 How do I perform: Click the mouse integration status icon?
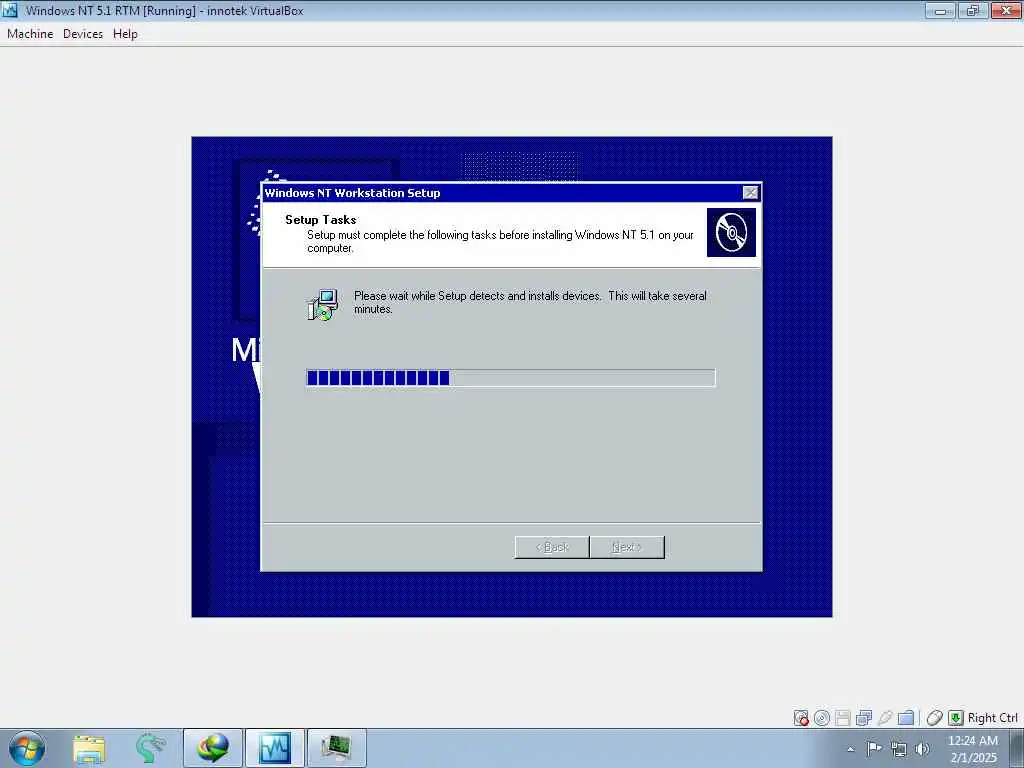935,718
